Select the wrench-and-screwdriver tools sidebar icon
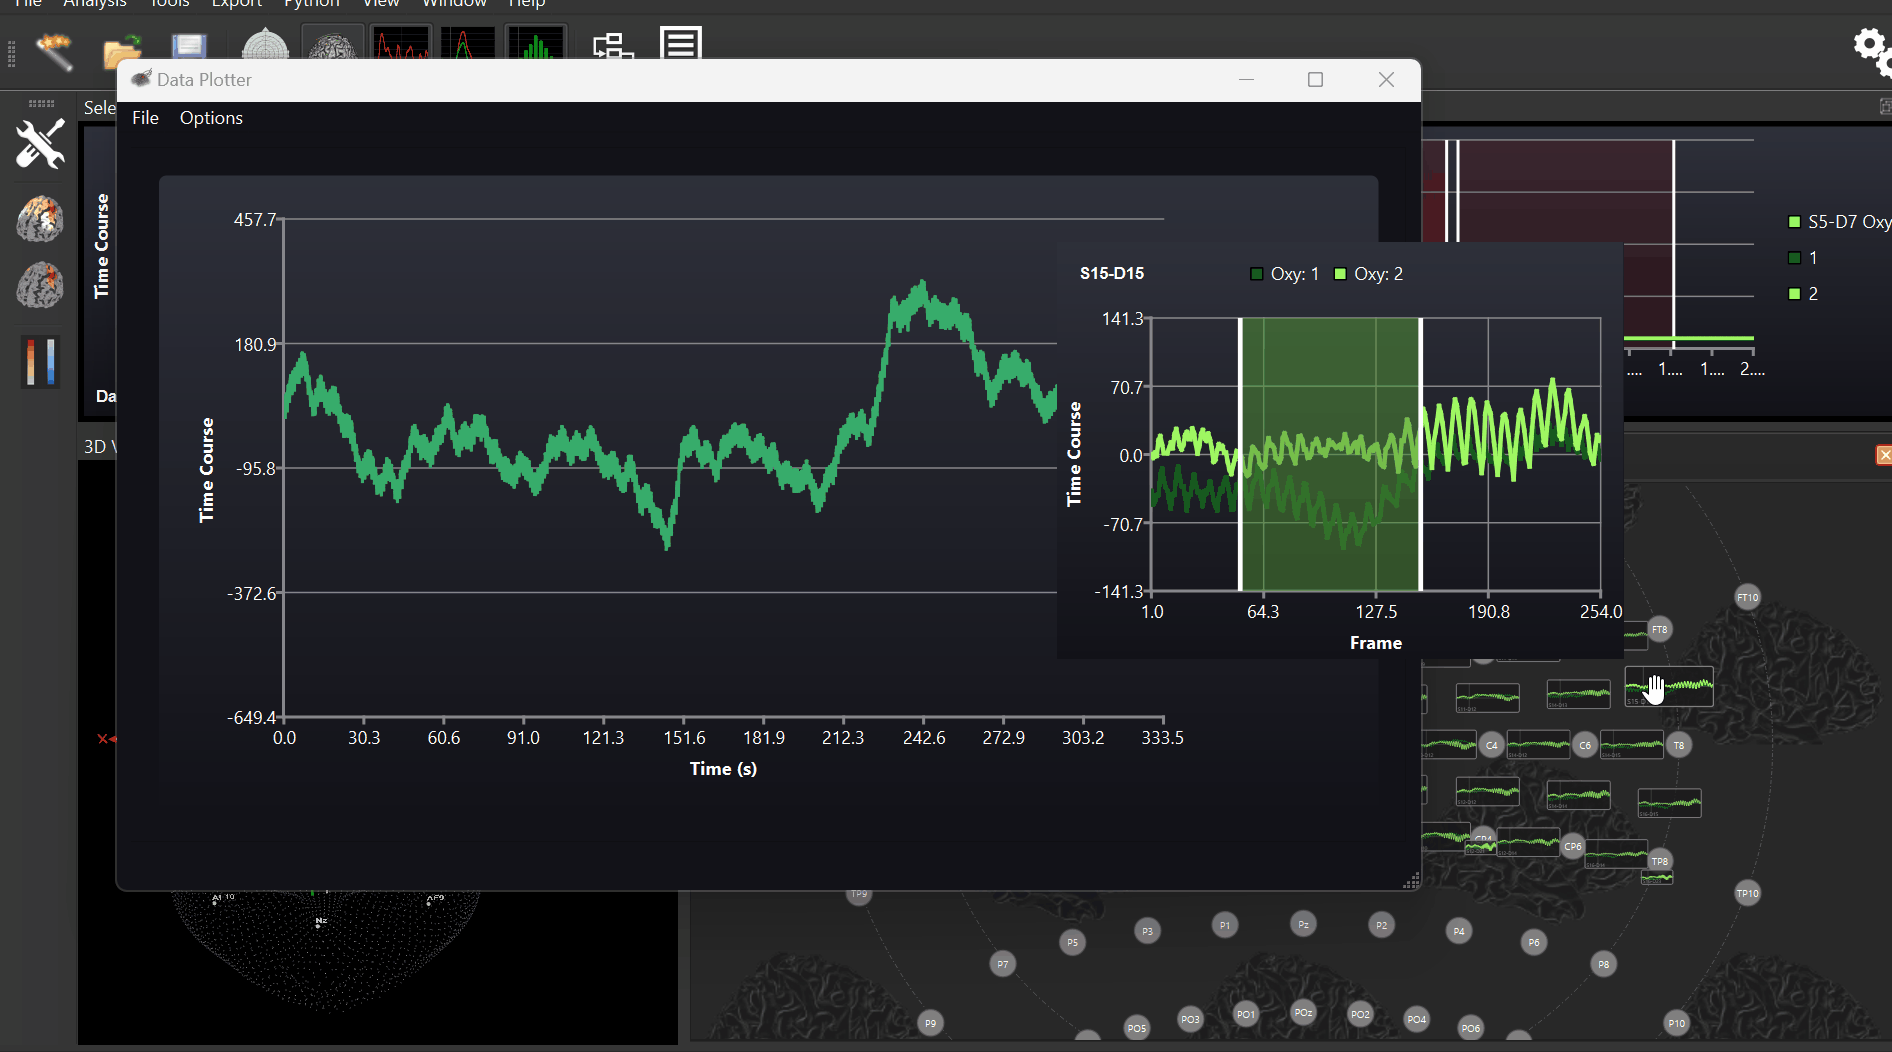1892x1052 pixels. (40, 144)
